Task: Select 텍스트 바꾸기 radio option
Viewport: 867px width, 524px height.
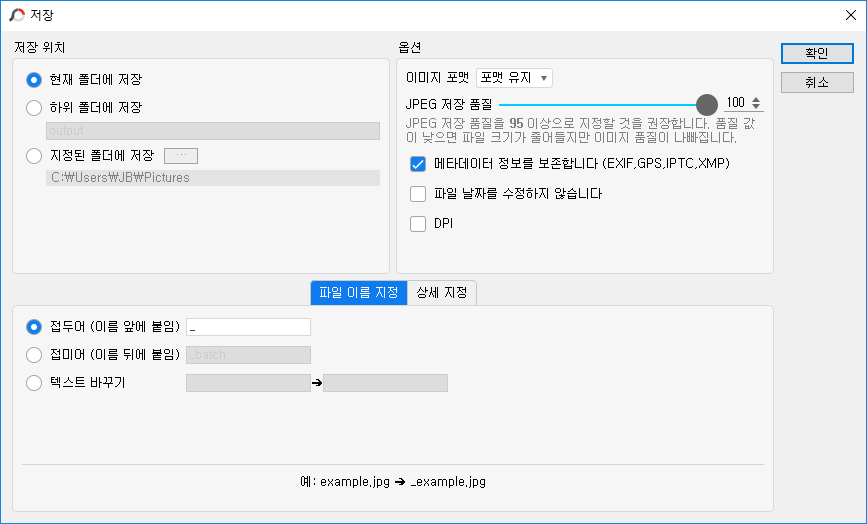Action: click(34, 382)
